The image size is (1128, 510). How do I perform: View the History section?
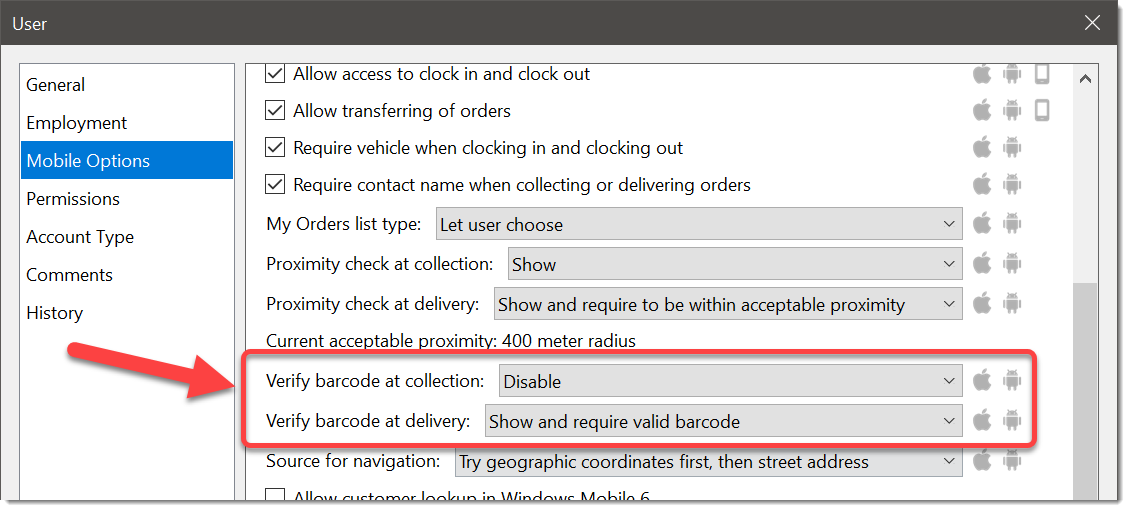(x=127, y=313)
